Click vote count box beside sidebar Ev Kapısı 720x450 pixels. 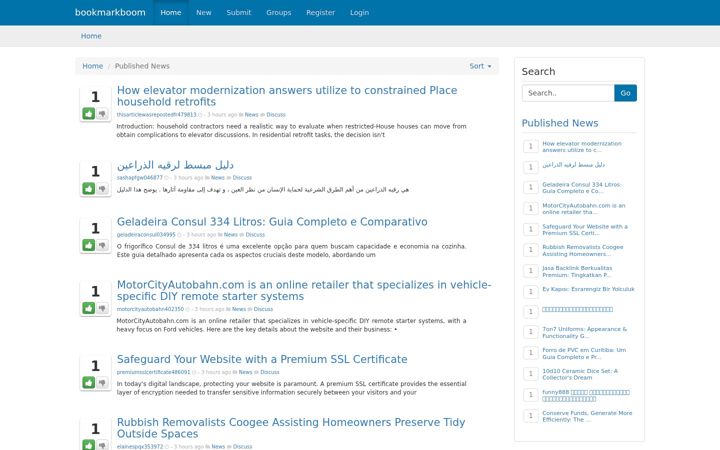531,292
